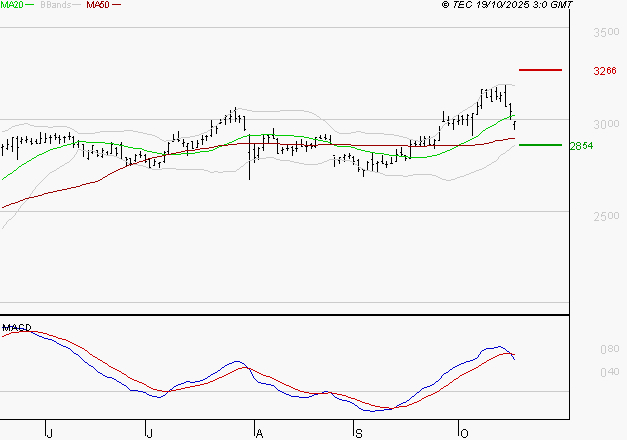Select the O month marker on time axis
Viewport: 627px width, 440px height.
point(463,431)
